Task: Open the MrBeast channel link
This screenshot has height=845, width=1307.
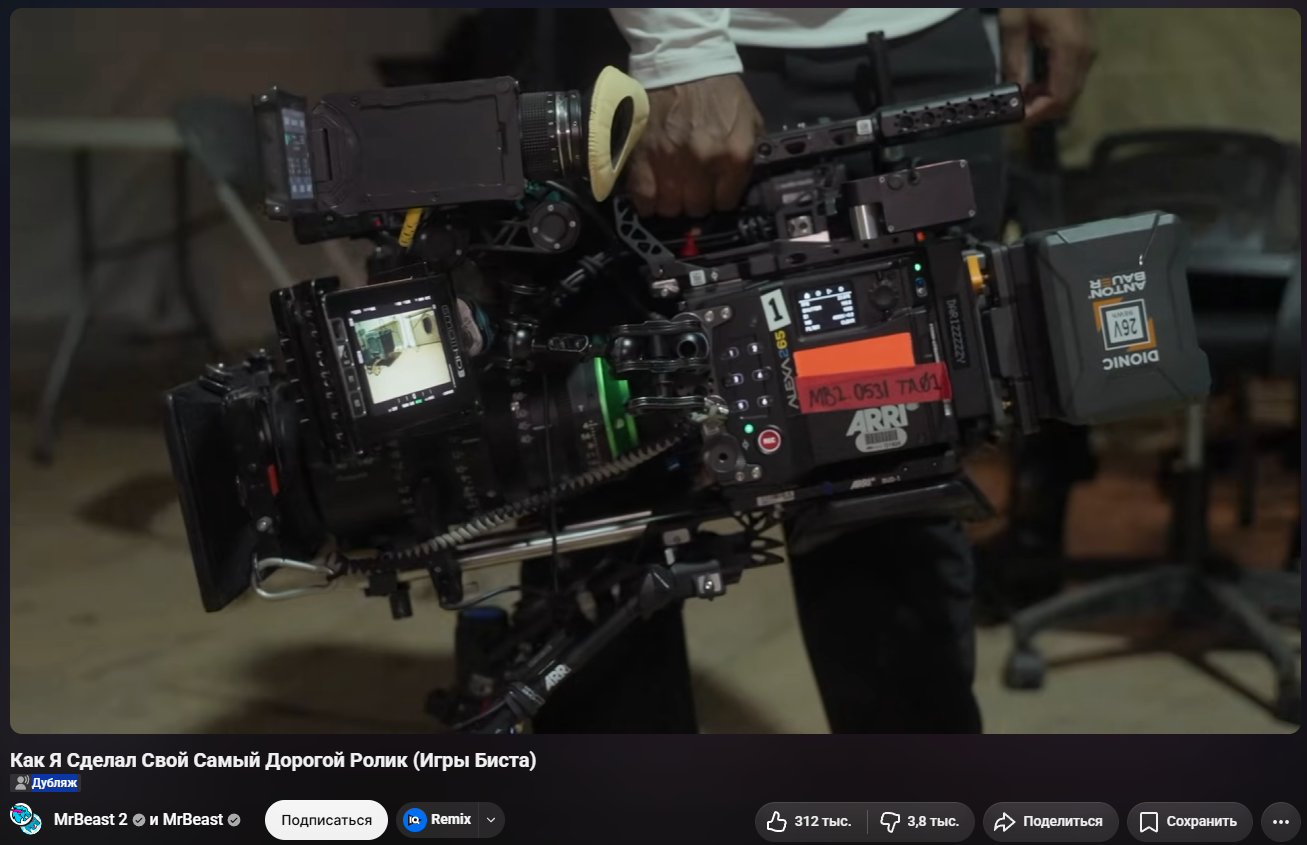Action: pyautogui.click(x=193, y=820)
